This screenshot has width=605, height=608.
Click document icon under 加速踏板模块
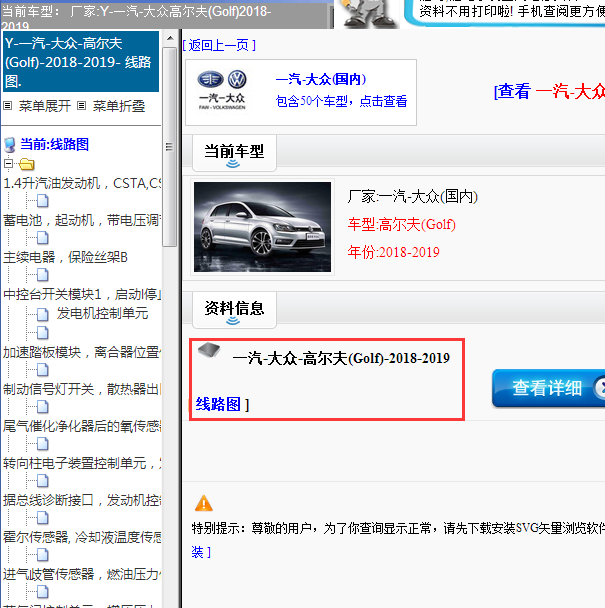[x=43, y=370]
